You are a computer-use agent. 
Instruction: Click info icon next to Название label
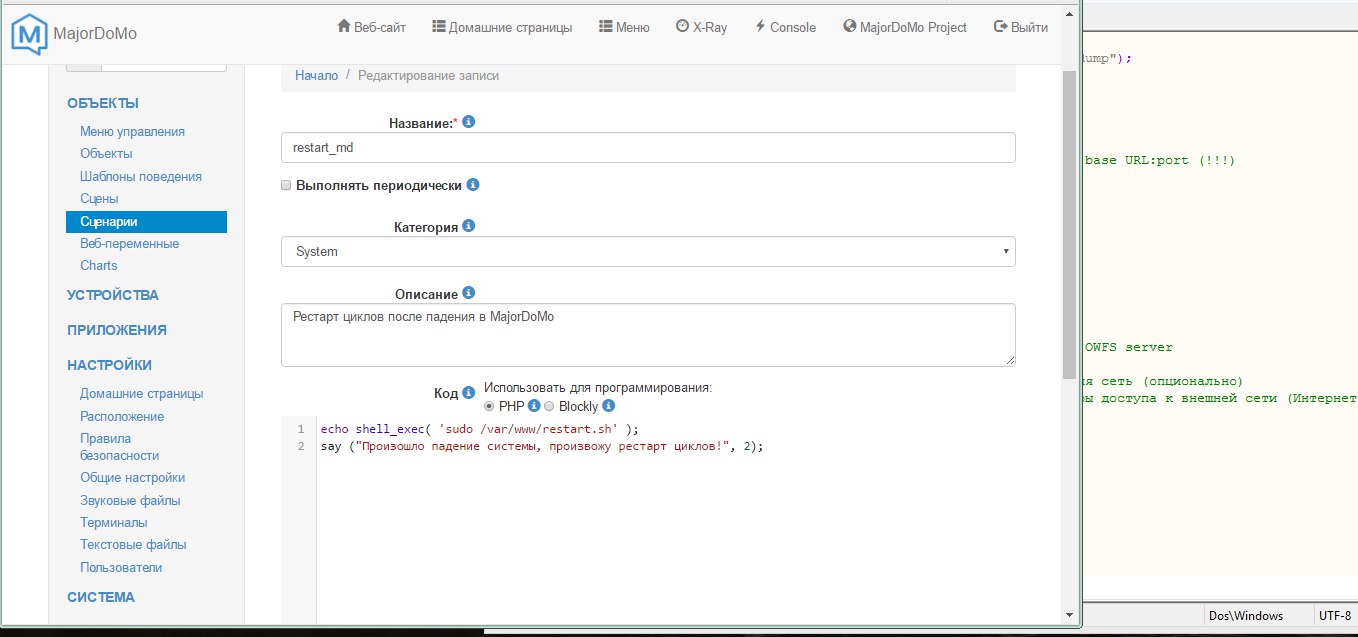click(x=469, y=122)
